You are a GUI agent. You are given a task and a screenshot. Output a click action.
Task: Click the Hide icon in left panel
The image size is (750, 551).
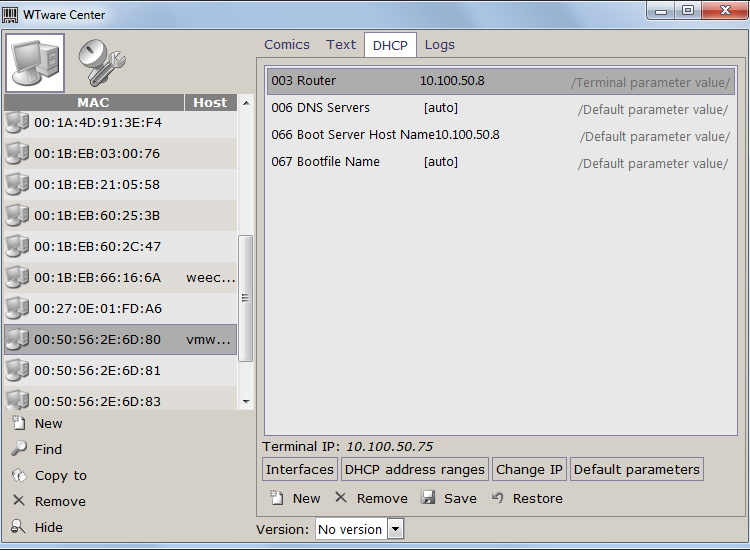click(x=18, y=527)
